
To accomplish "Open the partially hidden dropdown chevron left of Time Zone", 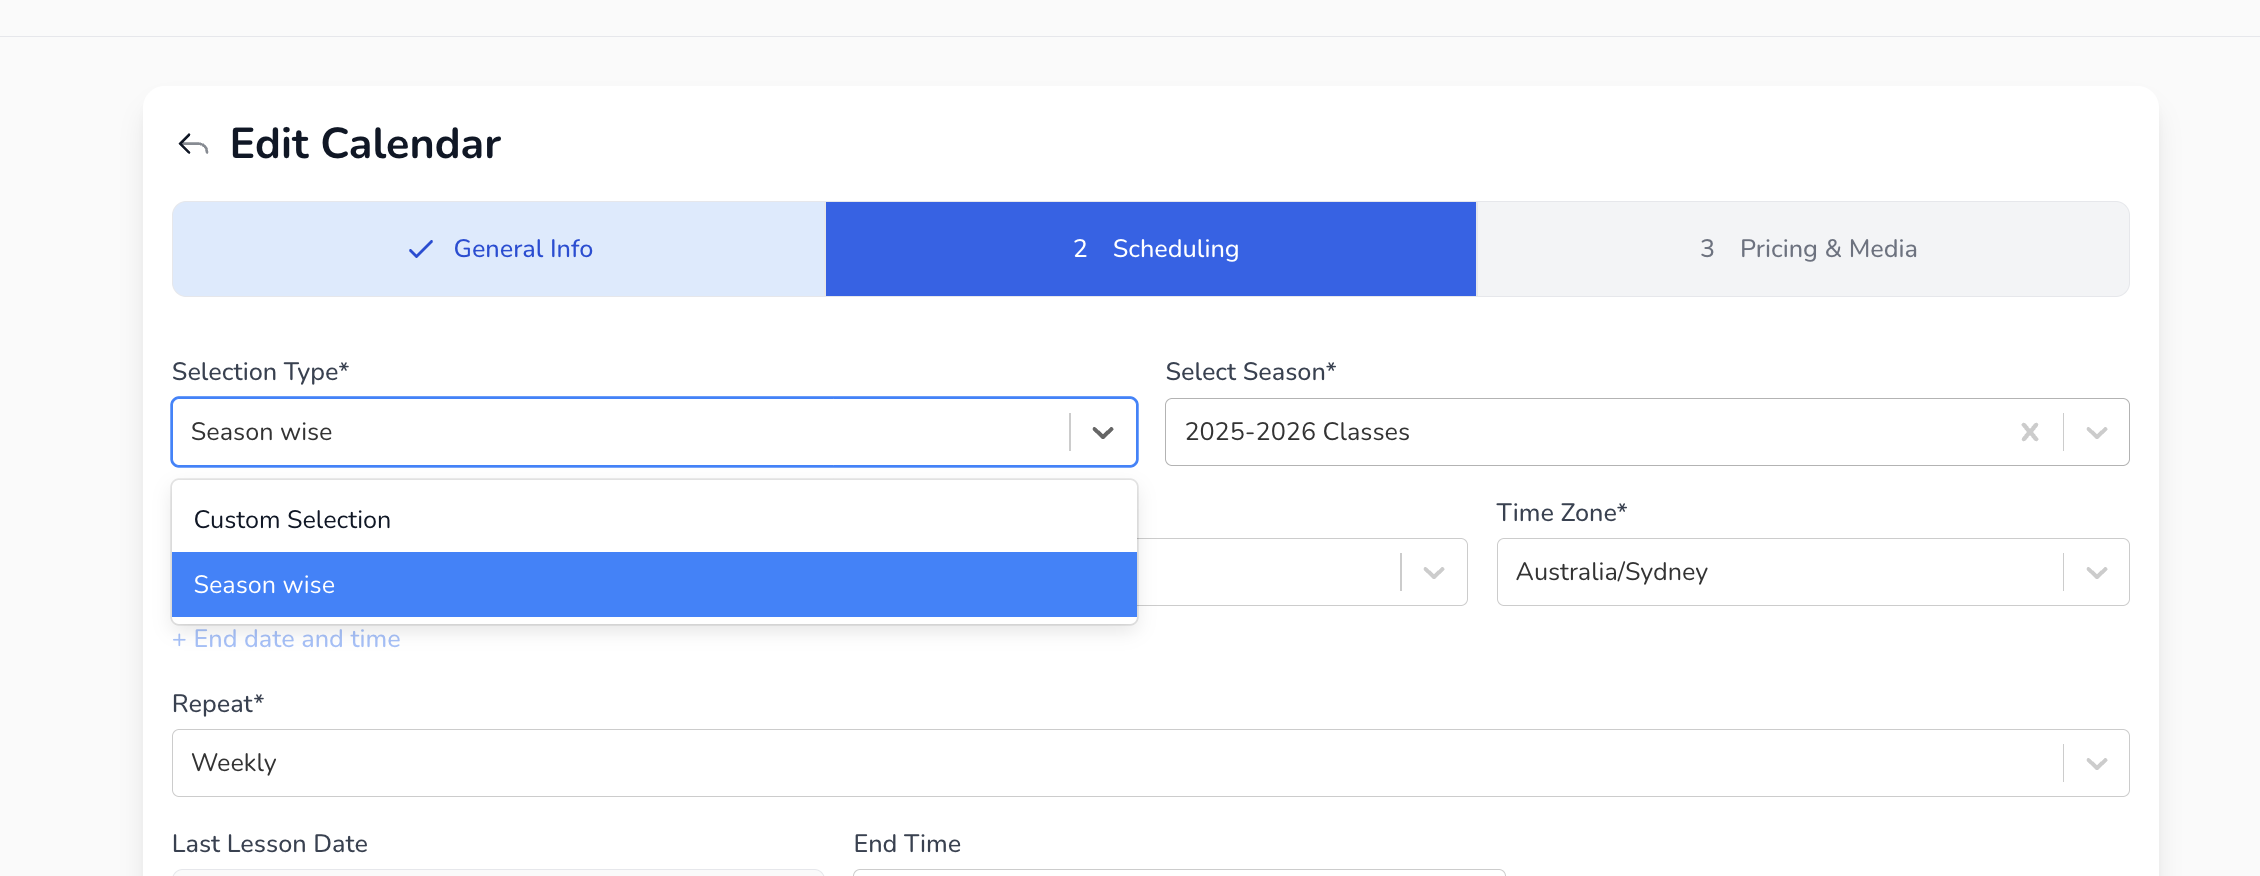I will tap(1433, 572).
